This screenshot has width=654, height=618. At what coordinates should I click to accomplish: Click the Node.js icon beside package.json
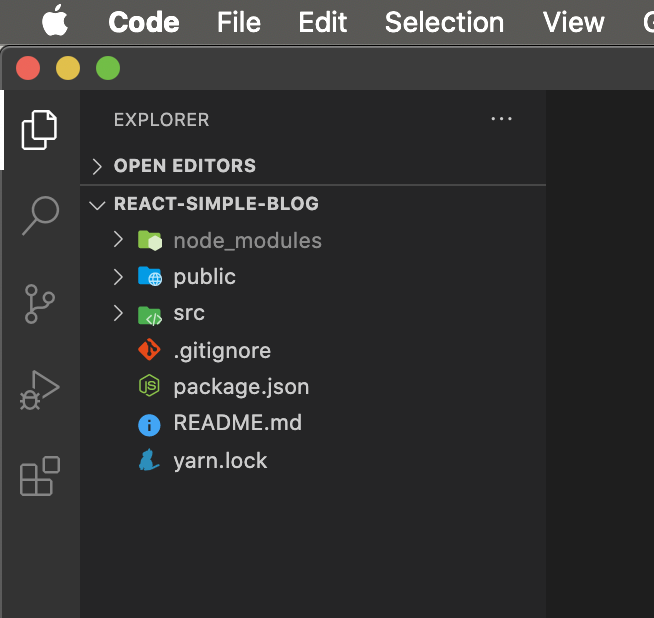click(x=149, y=385)
